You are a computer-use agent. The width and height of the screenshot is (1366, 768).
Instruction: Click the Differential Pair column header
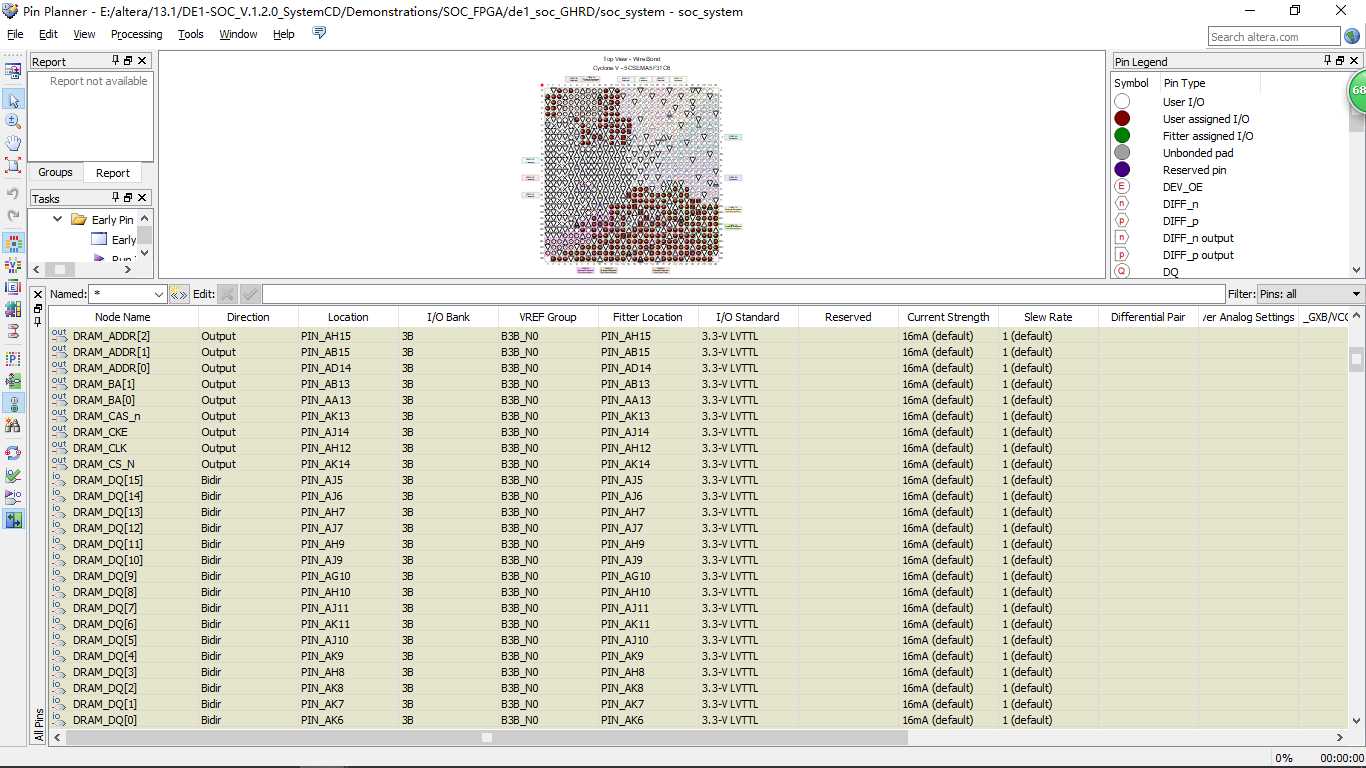(x=1148, y=317)
